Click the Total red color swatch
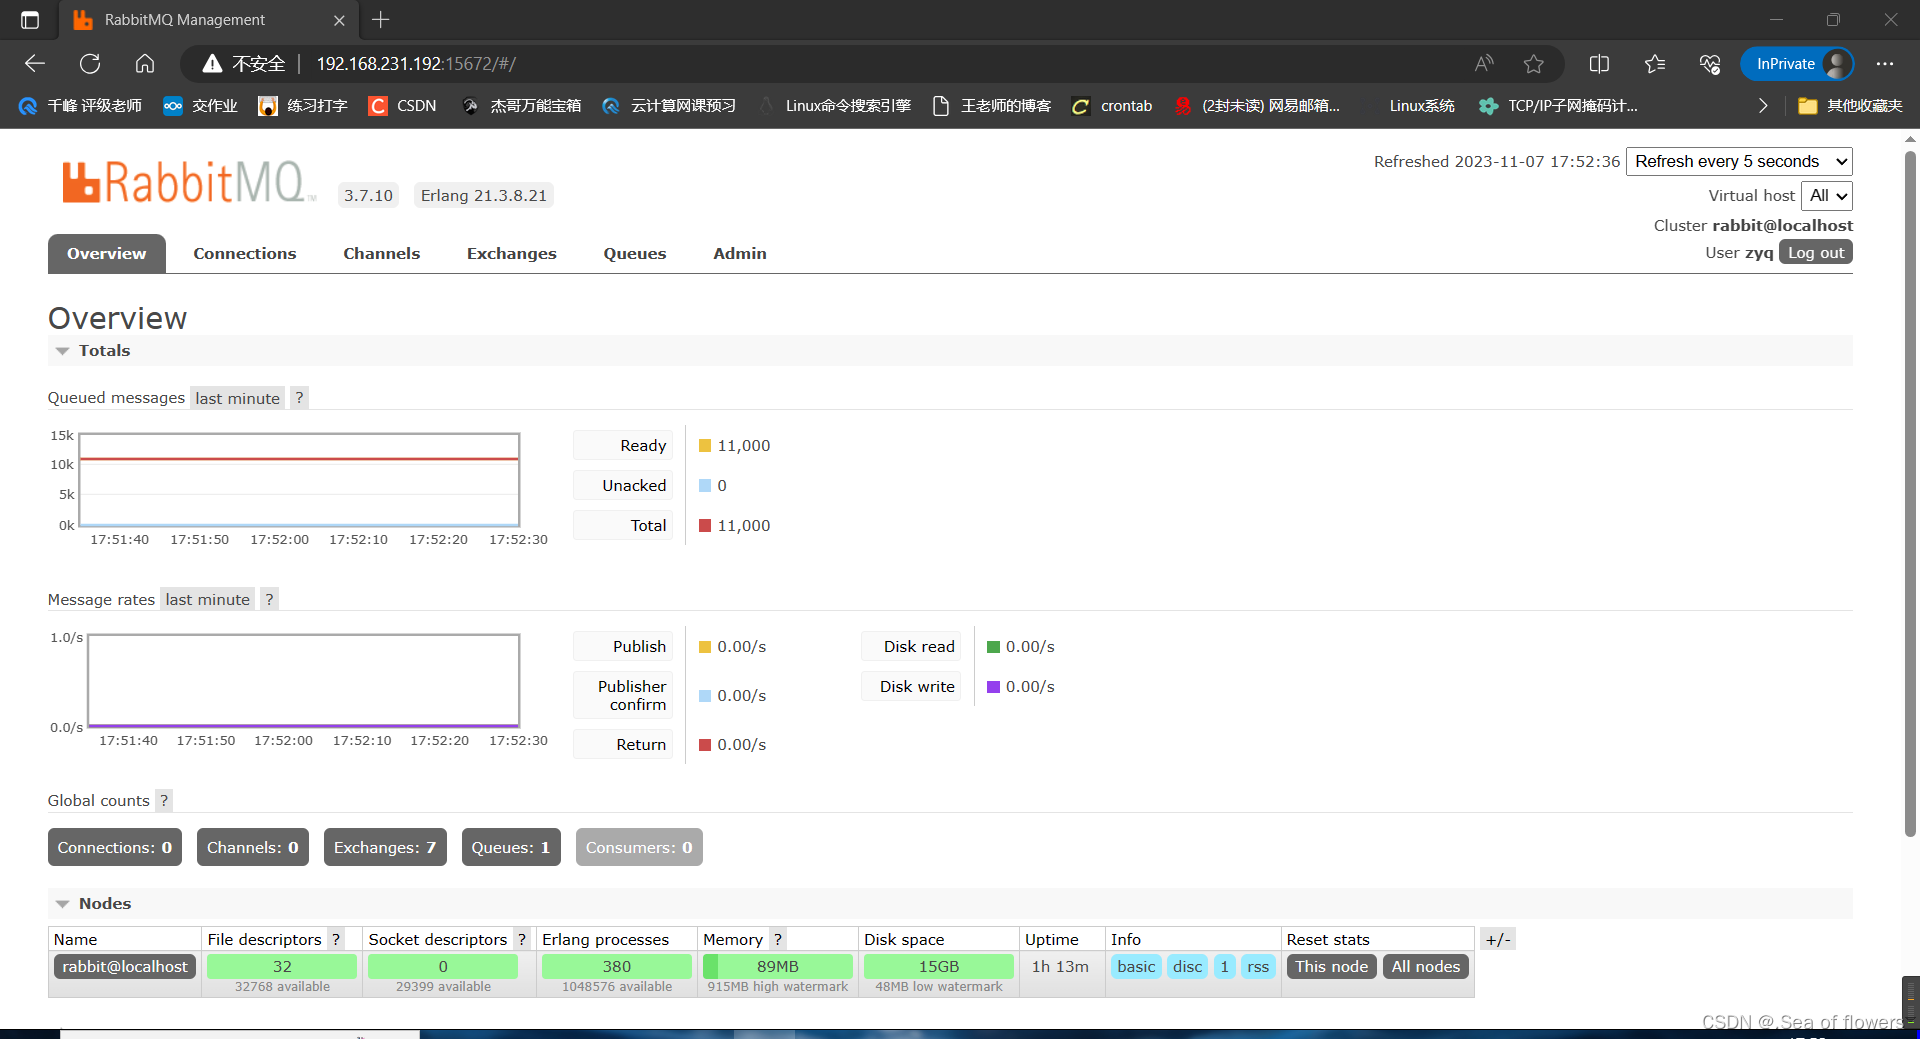 tap(705, 526)
